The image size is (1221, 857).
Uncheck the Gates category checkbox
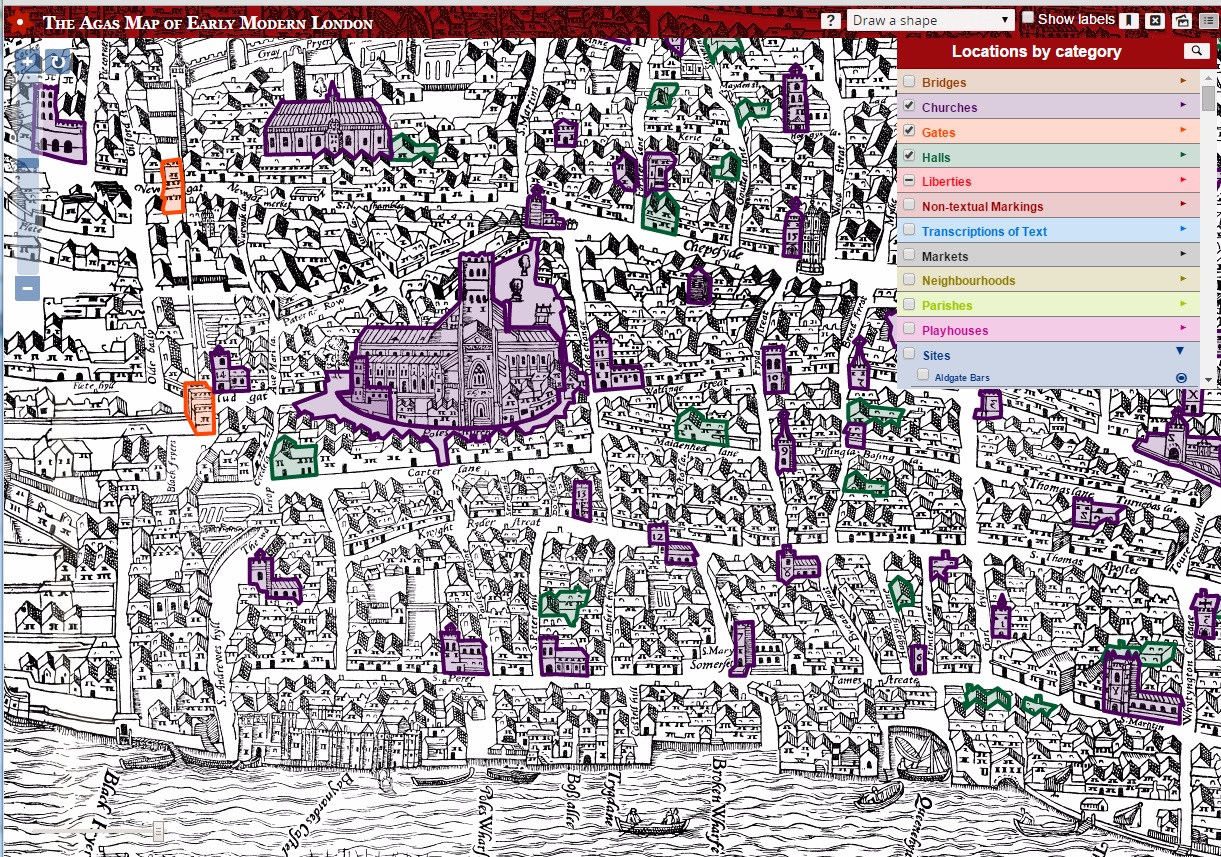click(909, 131)
